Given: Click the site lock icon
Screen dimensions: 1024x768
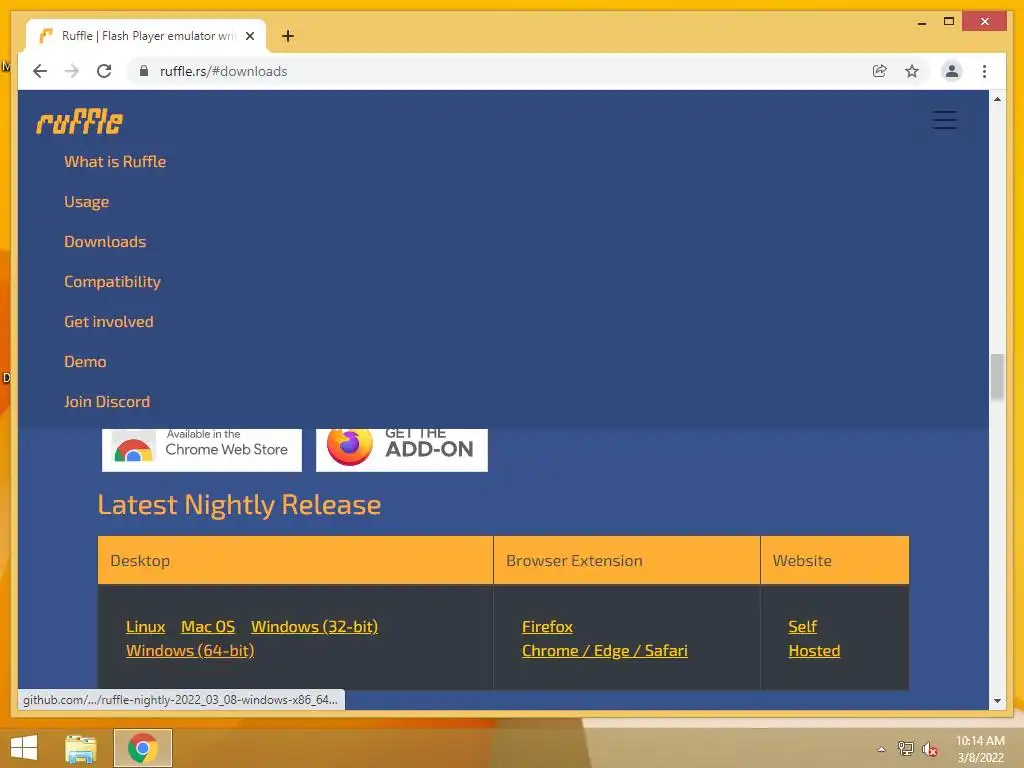Looking at the screenshot, I should [144, 71].
